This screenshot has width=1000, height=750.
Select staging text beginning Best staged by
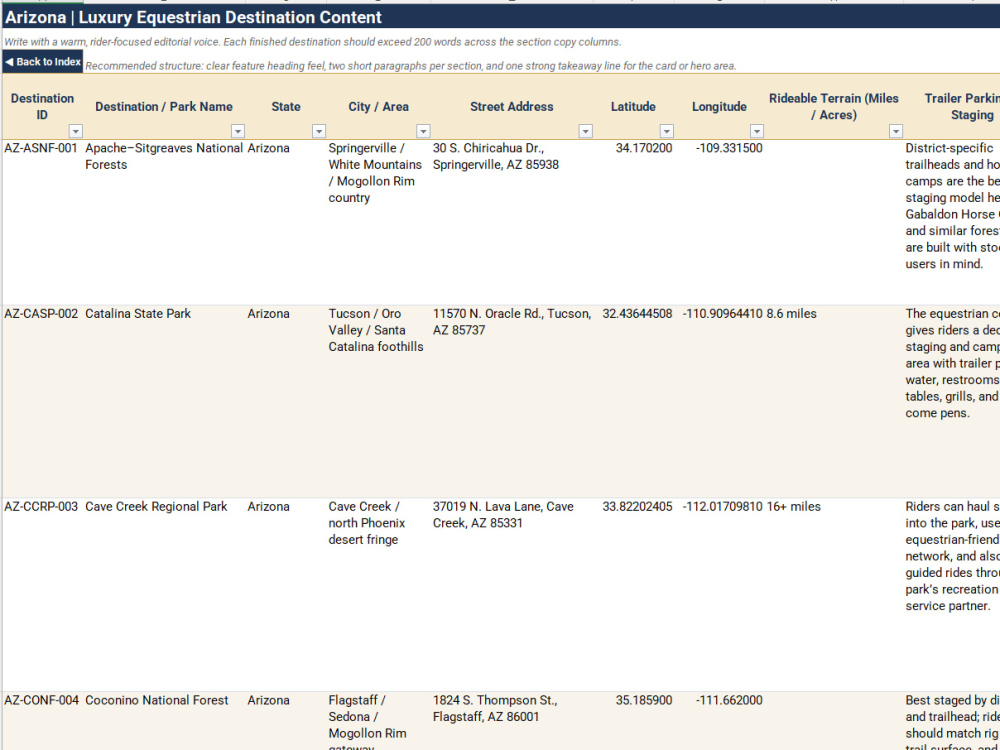coord(952,721)
